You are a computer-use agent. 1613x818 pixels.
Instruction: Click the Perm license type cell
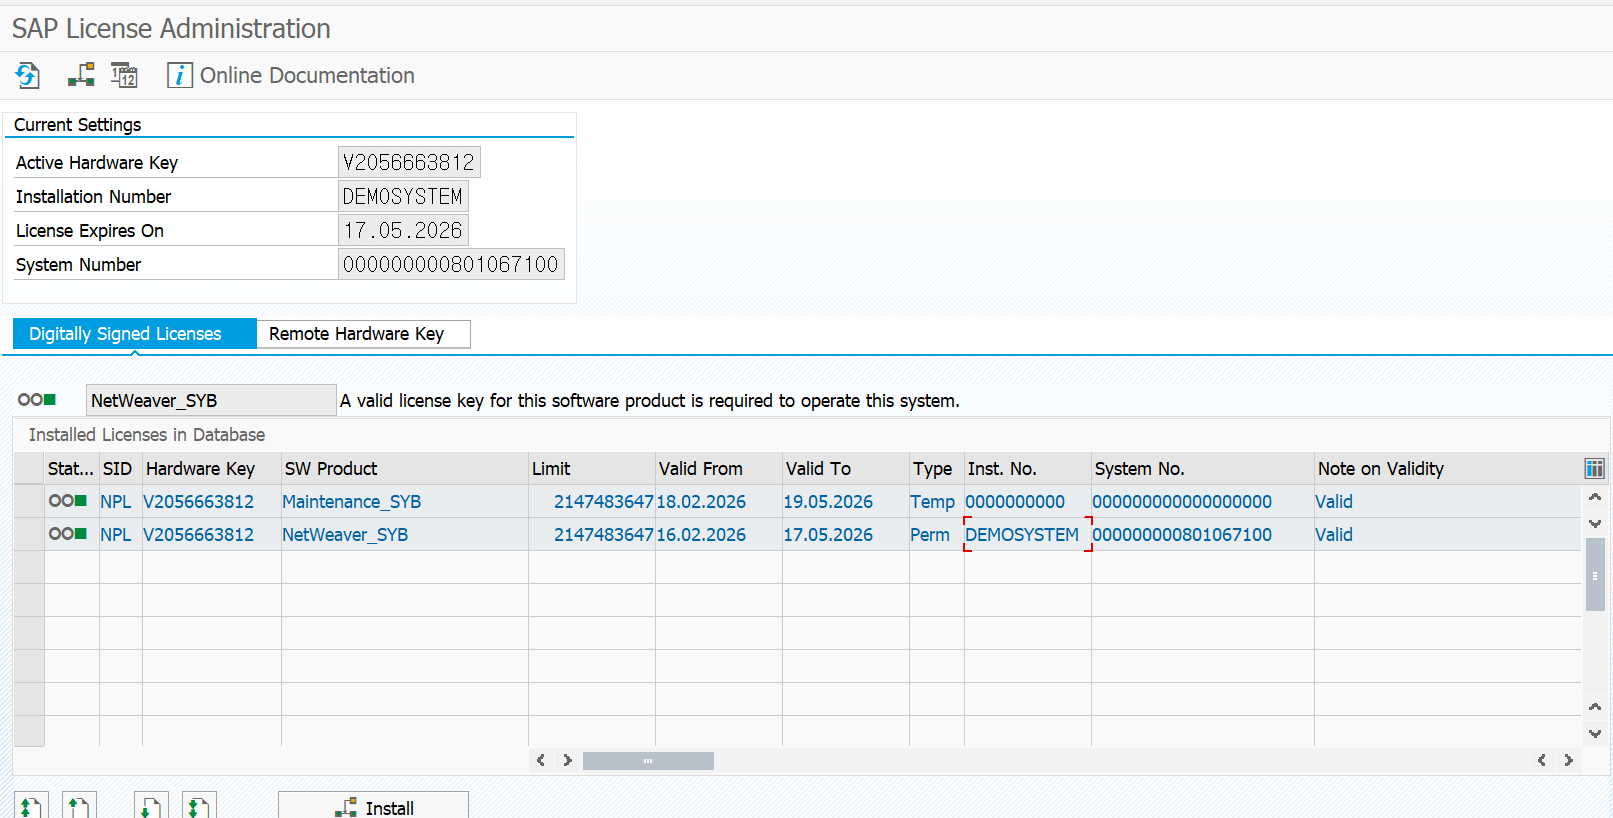(x=937, y=534)
